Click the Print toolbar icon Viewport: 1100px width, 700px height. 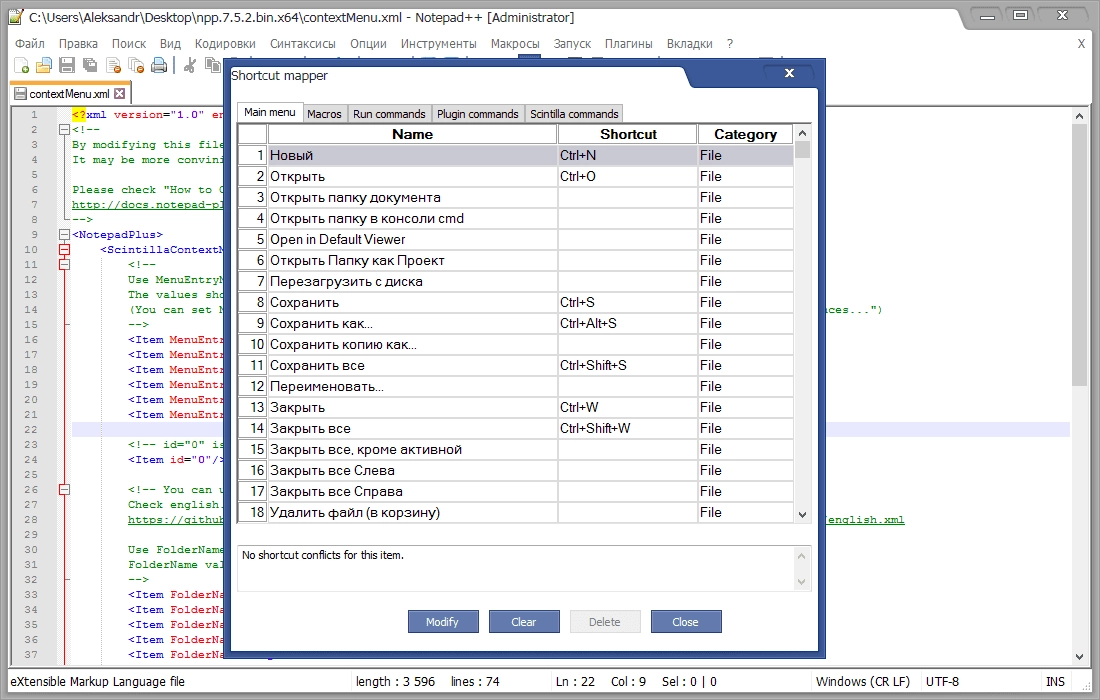pyautogui.click(x=159, y=66)
